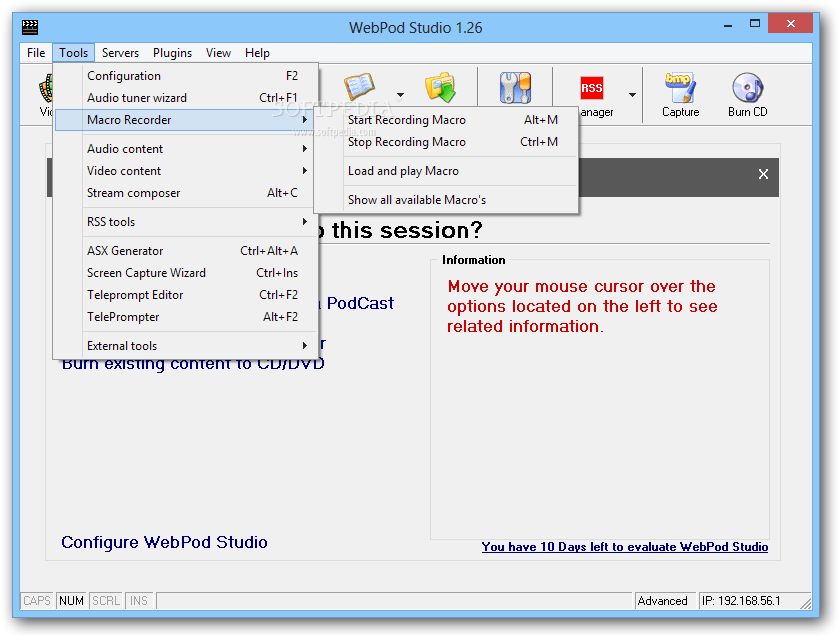Select Start Recording Macro
This screenshot has height=638, width=840.
pyautogui.click(x=446, y=119)
